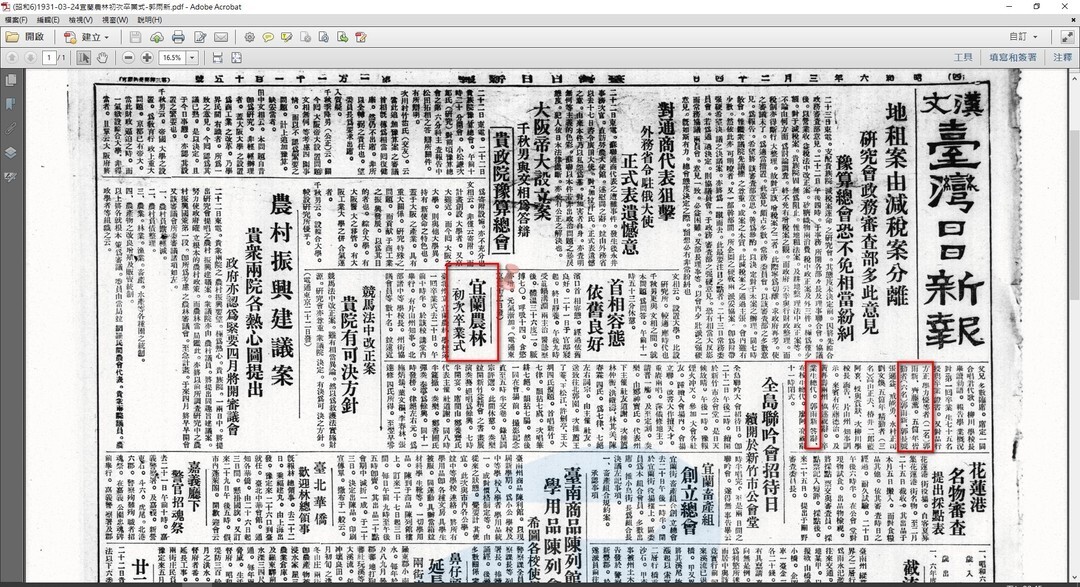Open the 自訂 customize dropdown
The height and width of the screenshot is (587, 1080).
1024,37
